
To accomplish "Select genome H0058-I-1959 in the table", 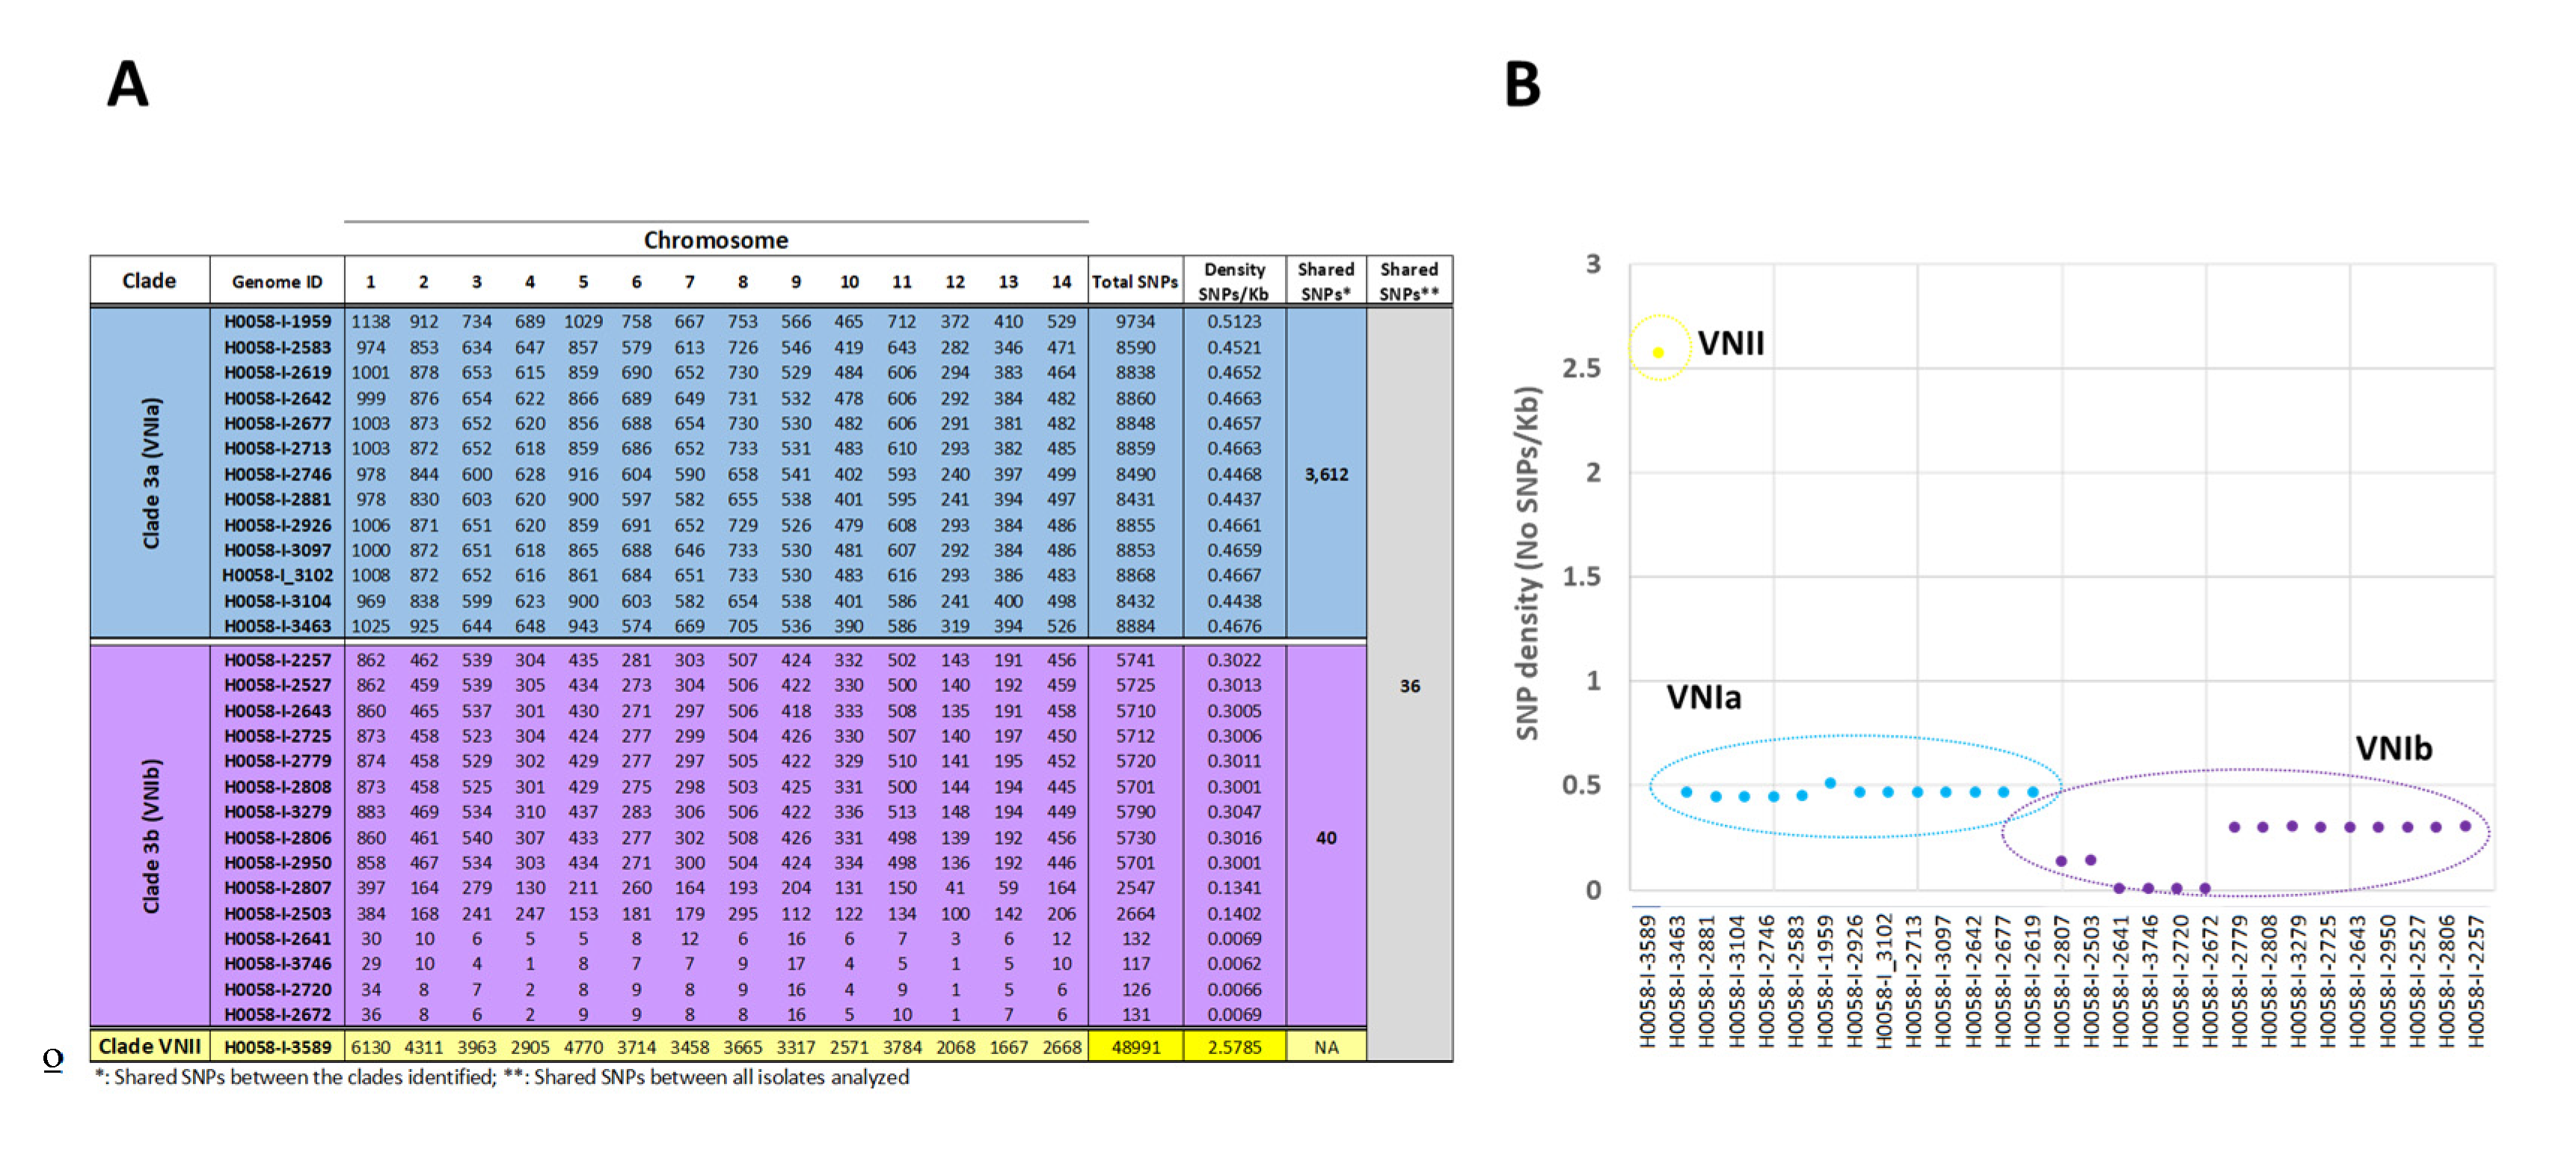I will pyautogui.click(x=277, y=322).
